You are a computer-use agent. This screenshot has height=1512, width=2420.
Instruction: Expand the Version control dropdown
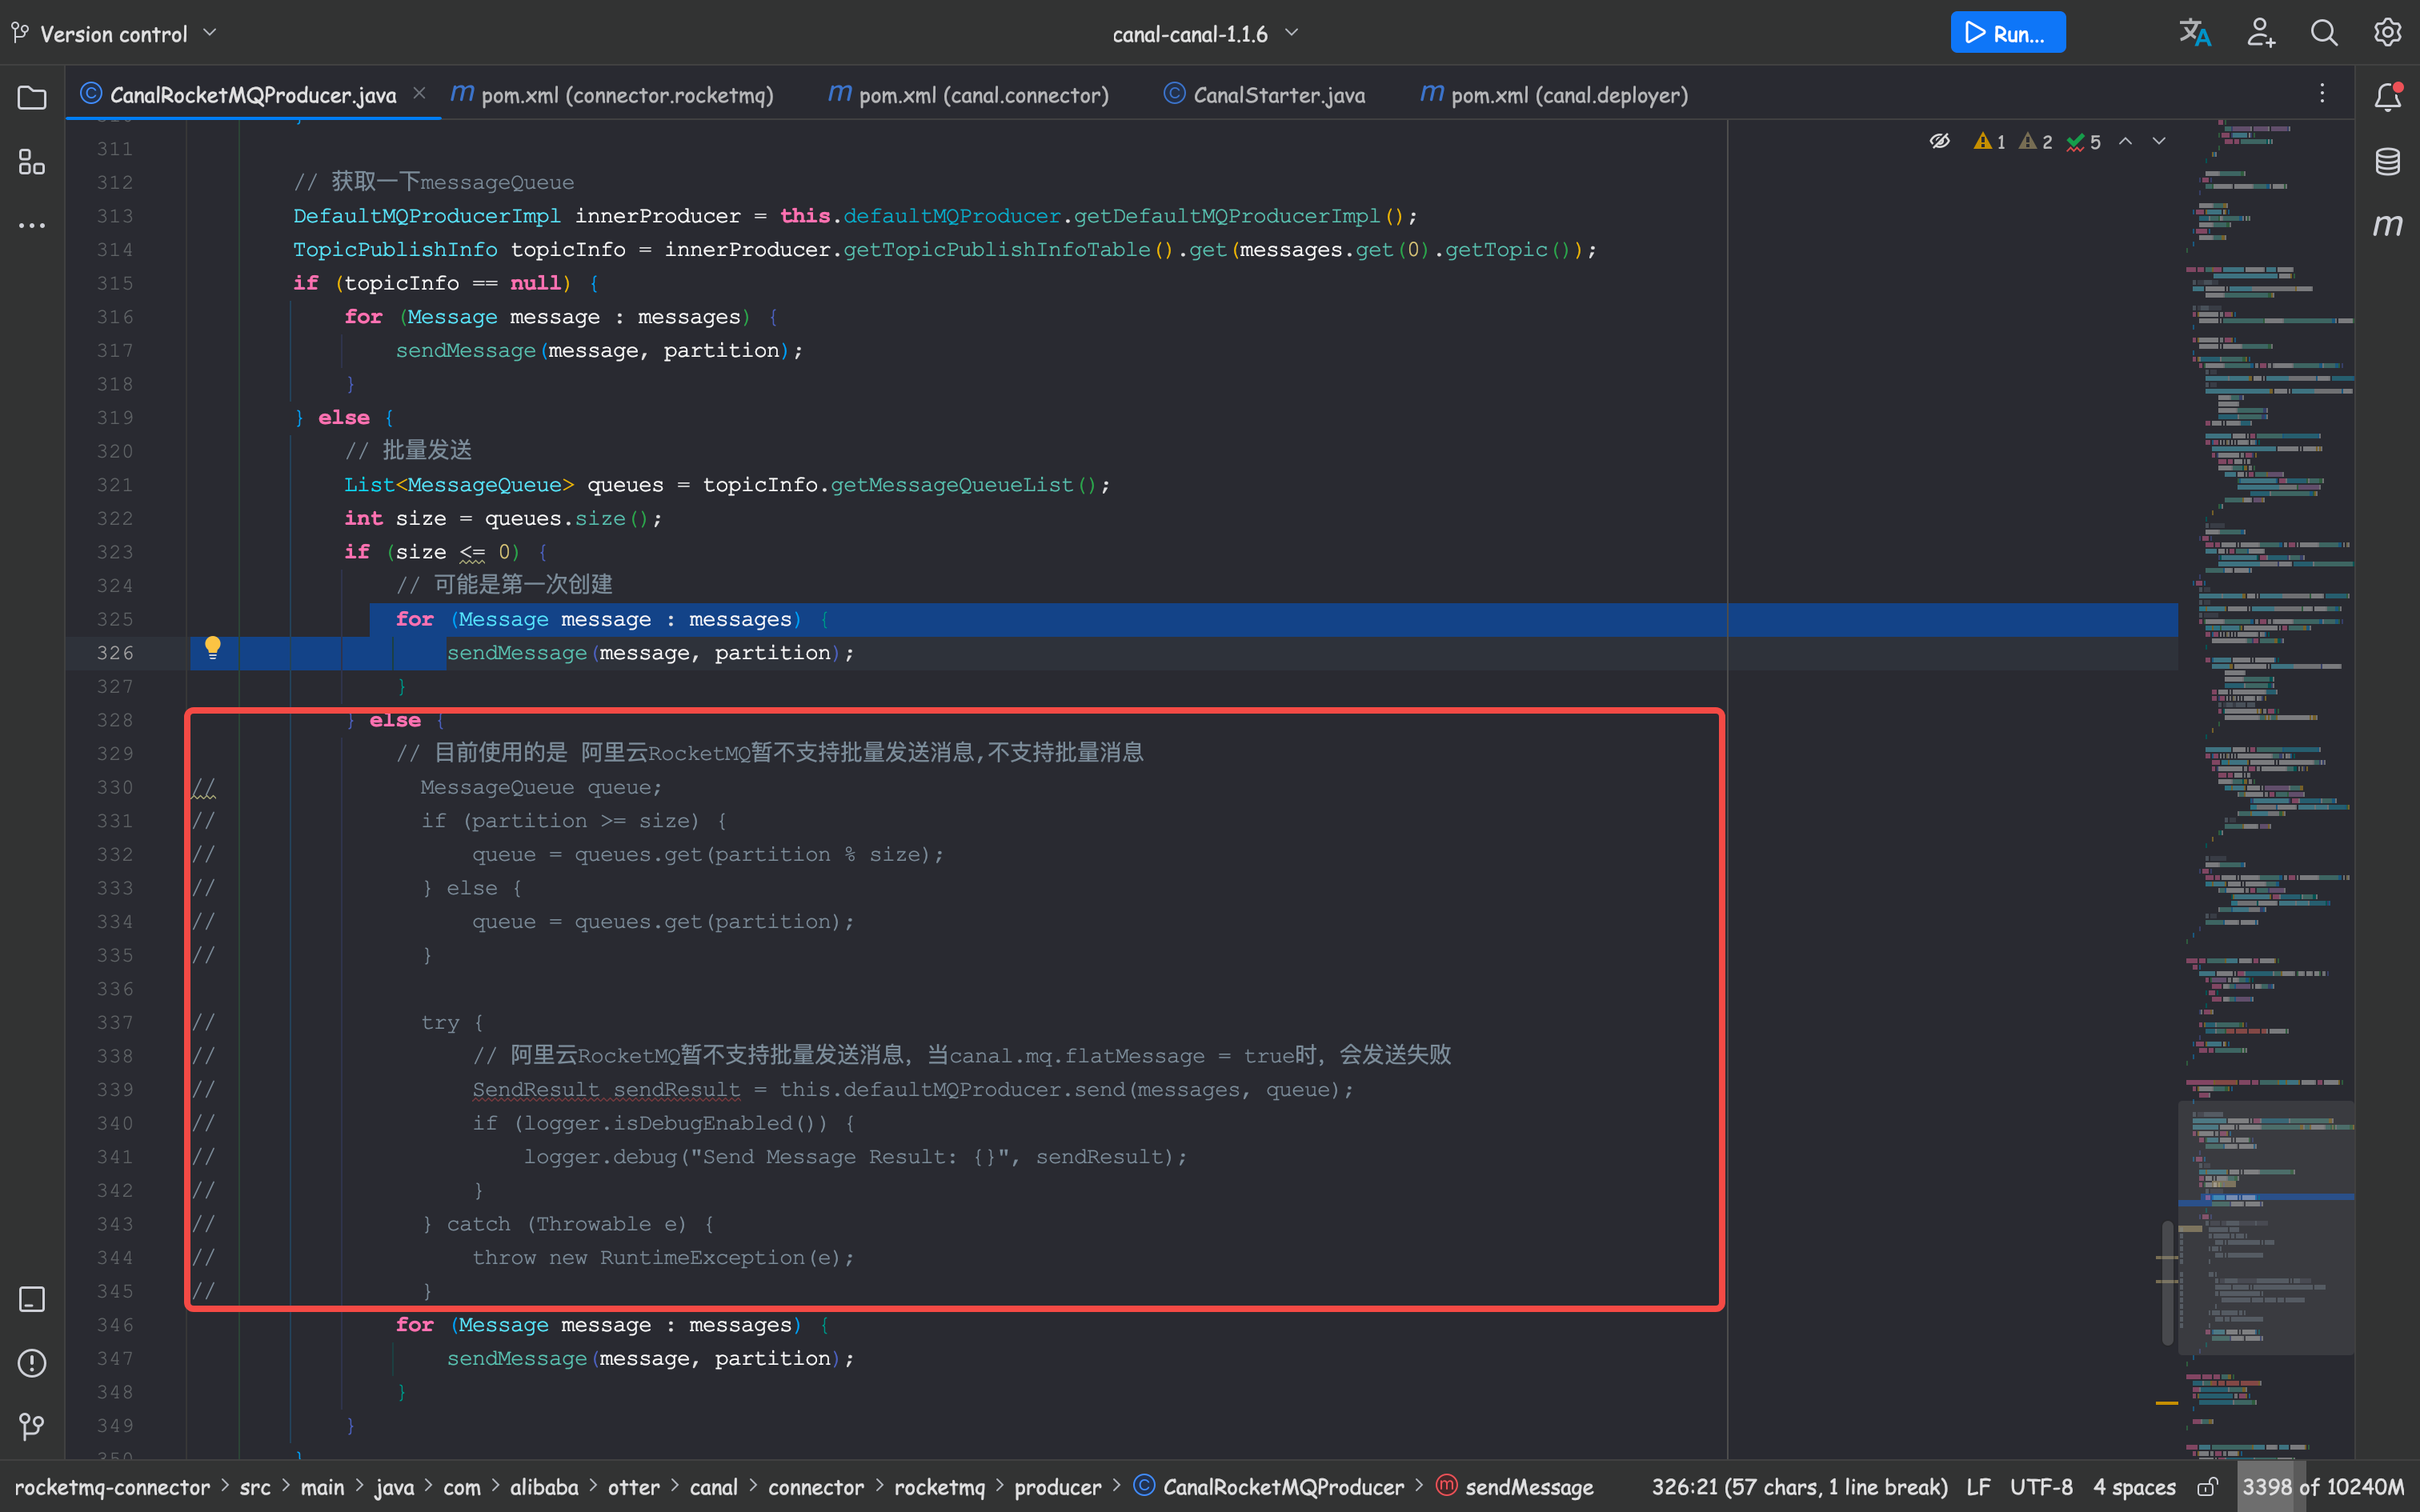(114, 33)
